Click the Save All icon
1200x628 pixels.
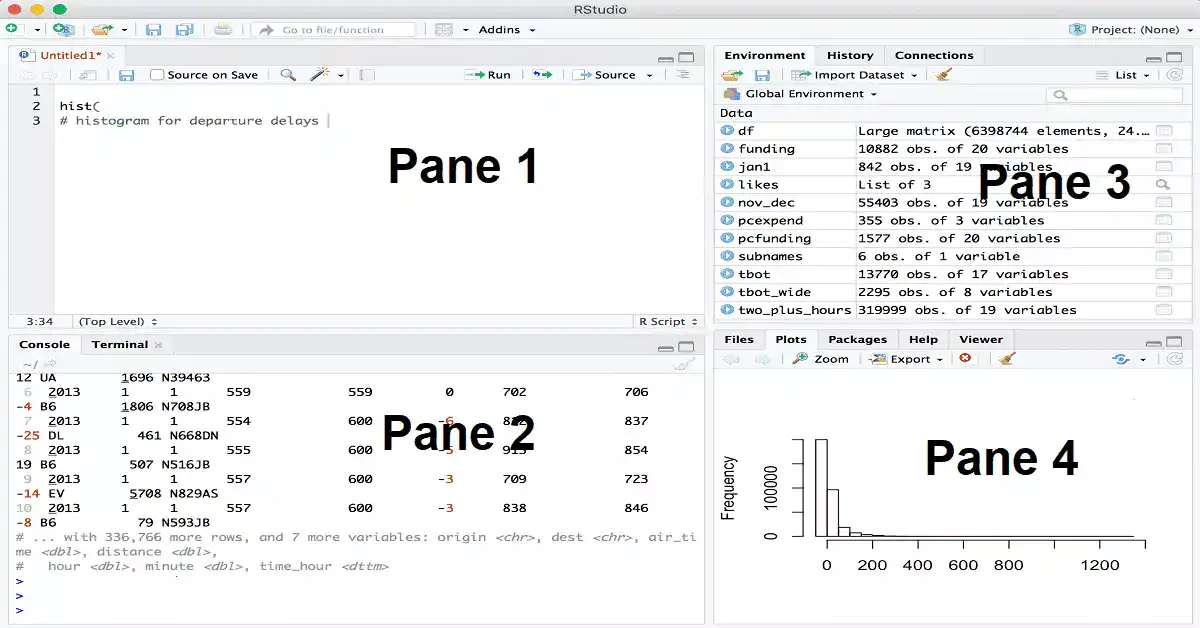coord(184,30)
